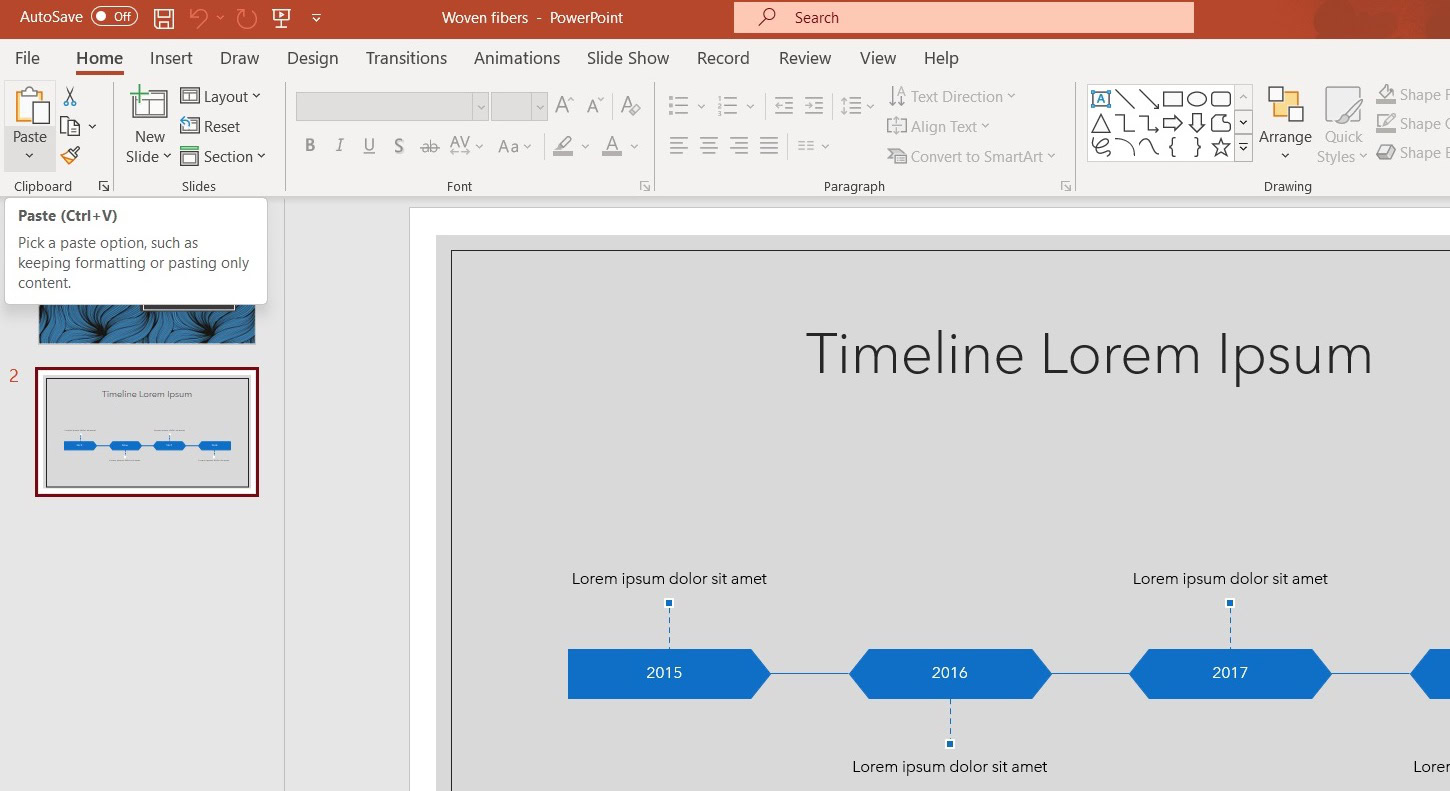Switch to the Design tab
Image resolution: width=1450 pixels, height=791 pixels.
coord(312,58)
